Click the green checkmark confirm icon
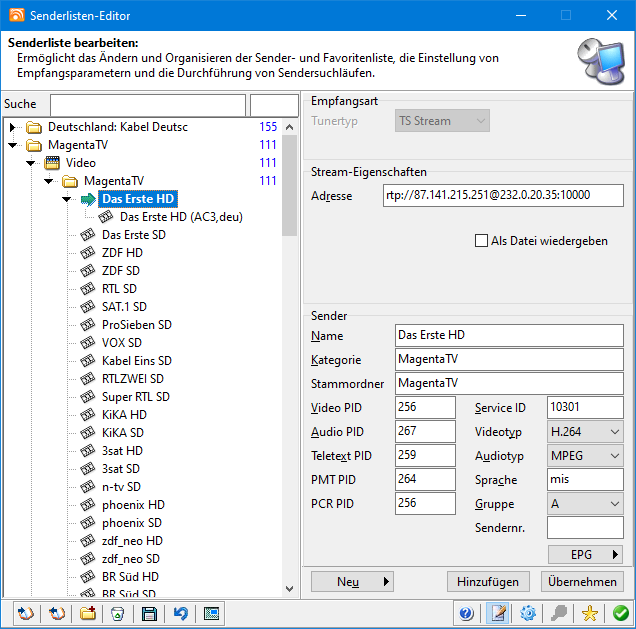 [x=621, y=613]
